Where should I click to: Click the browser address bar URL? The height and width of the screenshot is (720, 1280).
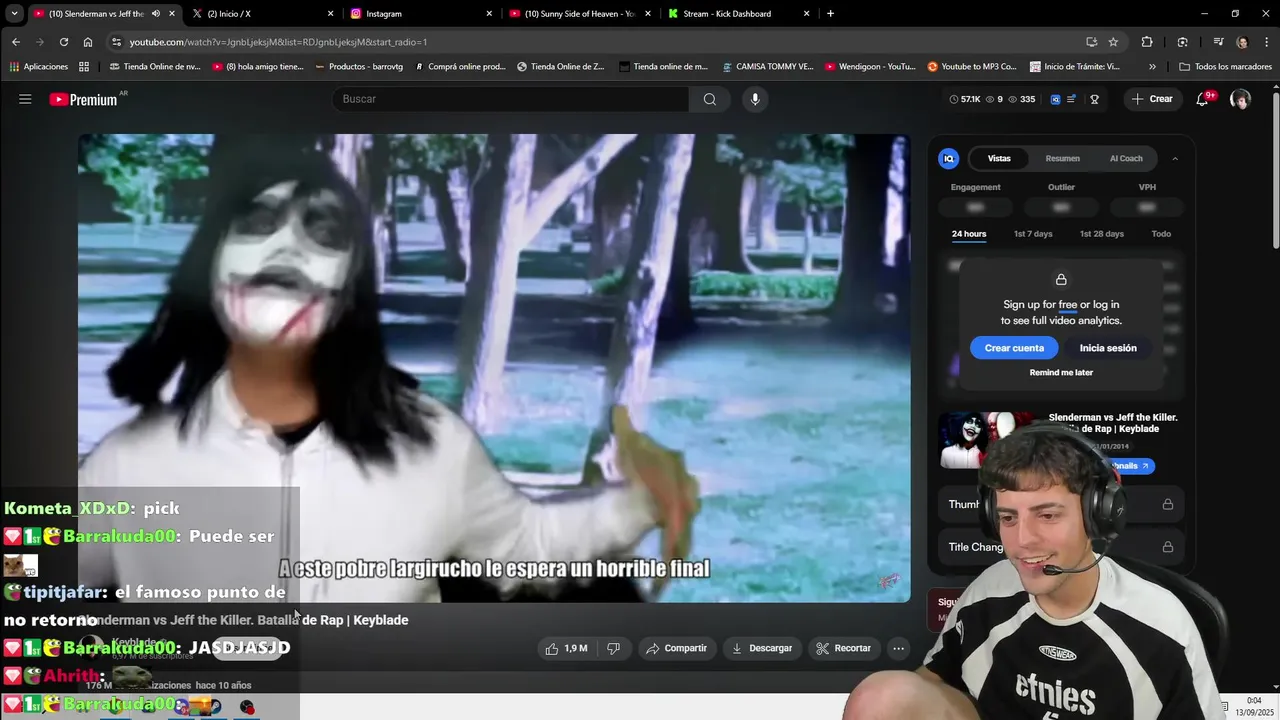[x=278, y=42]
